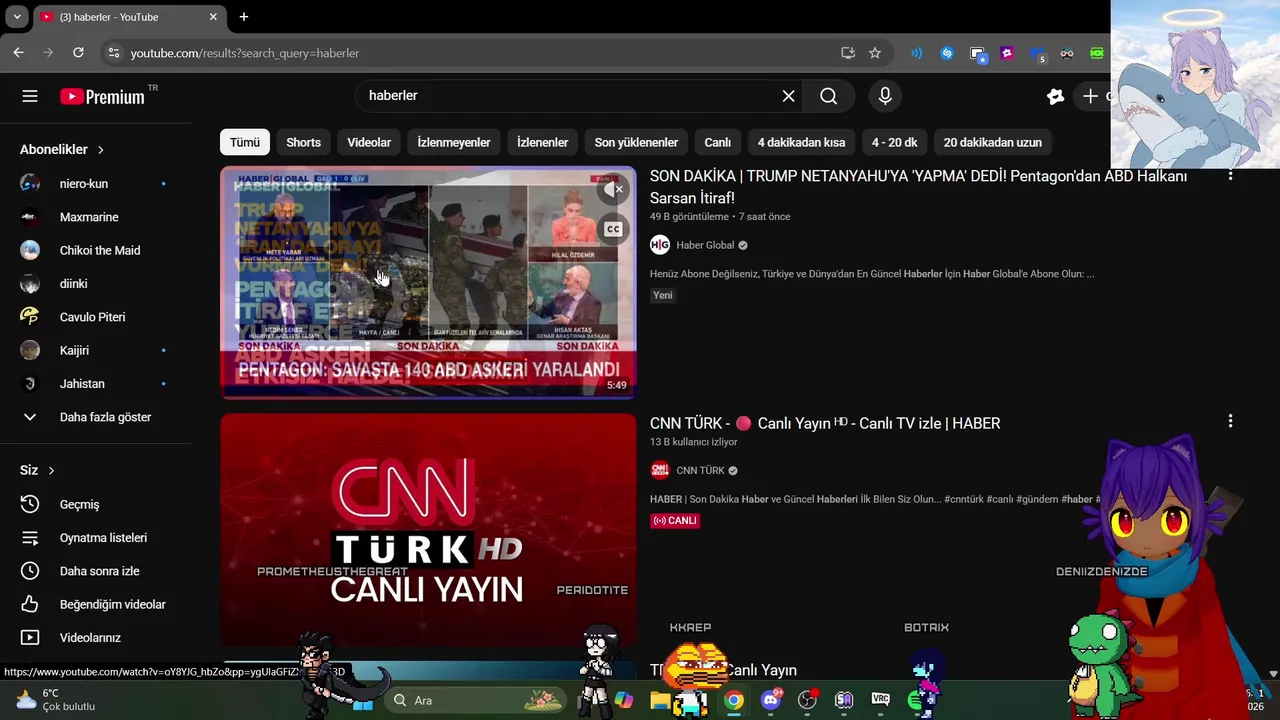Bookmark this page with star icon
This screenshot has width=1280, height=720.
pos(875,53)
